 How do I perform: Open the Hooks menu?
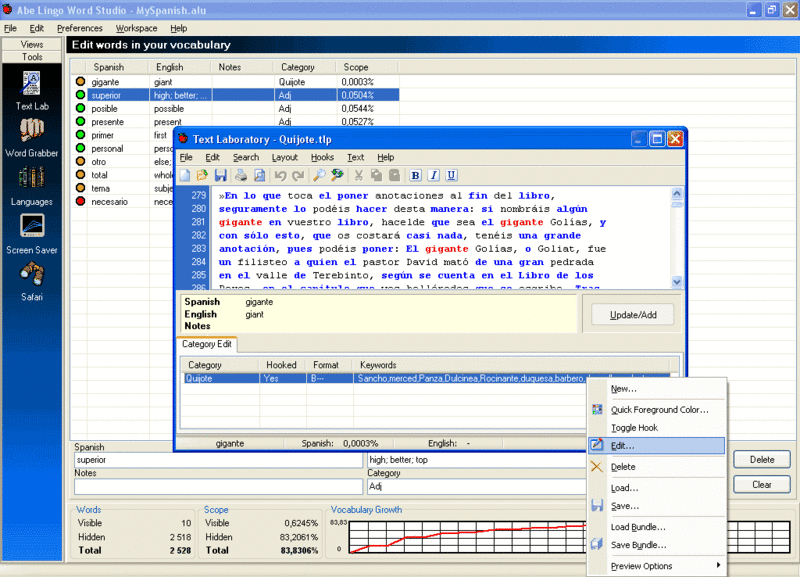click(x=322, y=158)
